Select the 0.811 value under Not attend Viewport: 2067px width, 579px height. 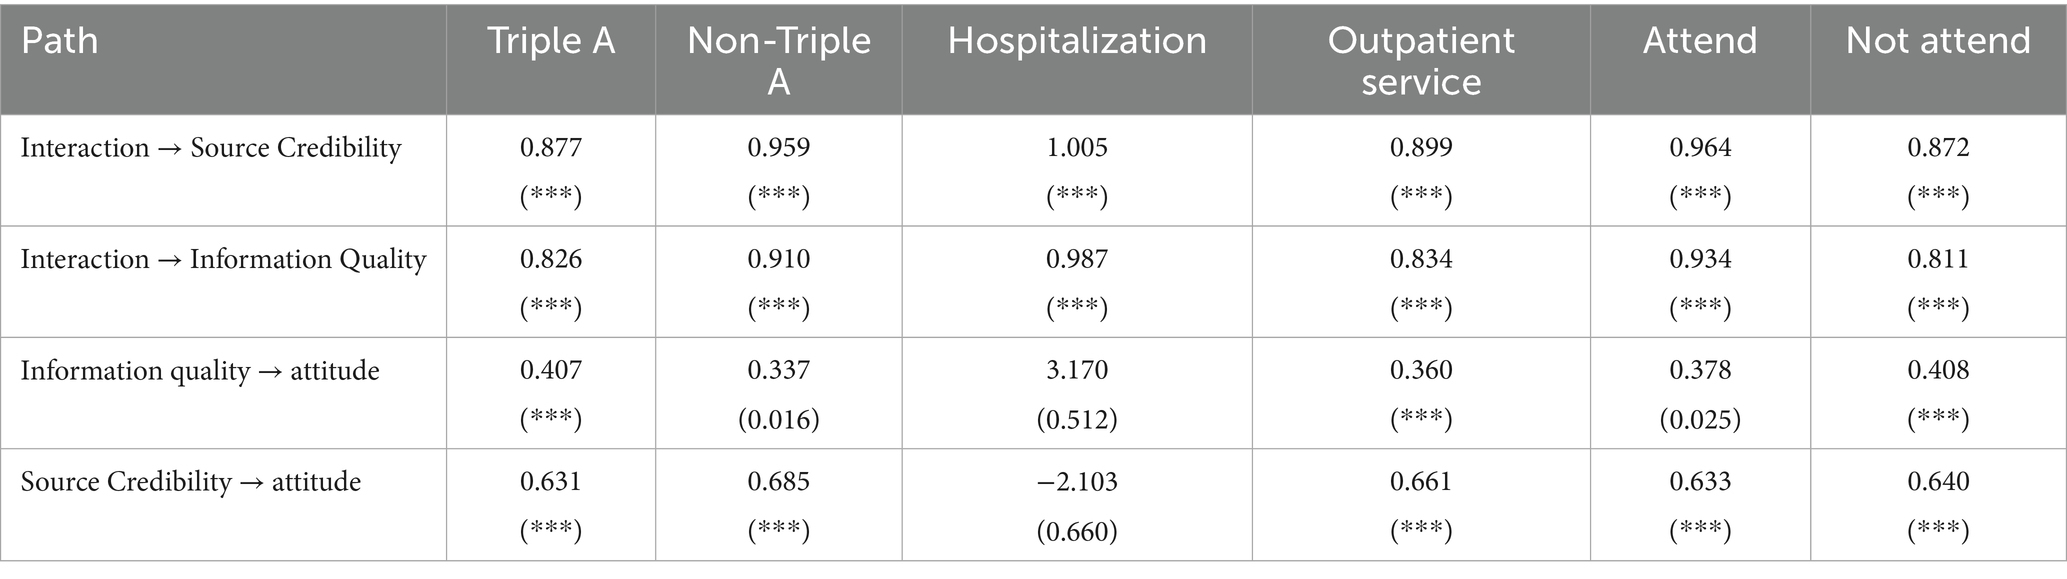[x=1938, y=260]
